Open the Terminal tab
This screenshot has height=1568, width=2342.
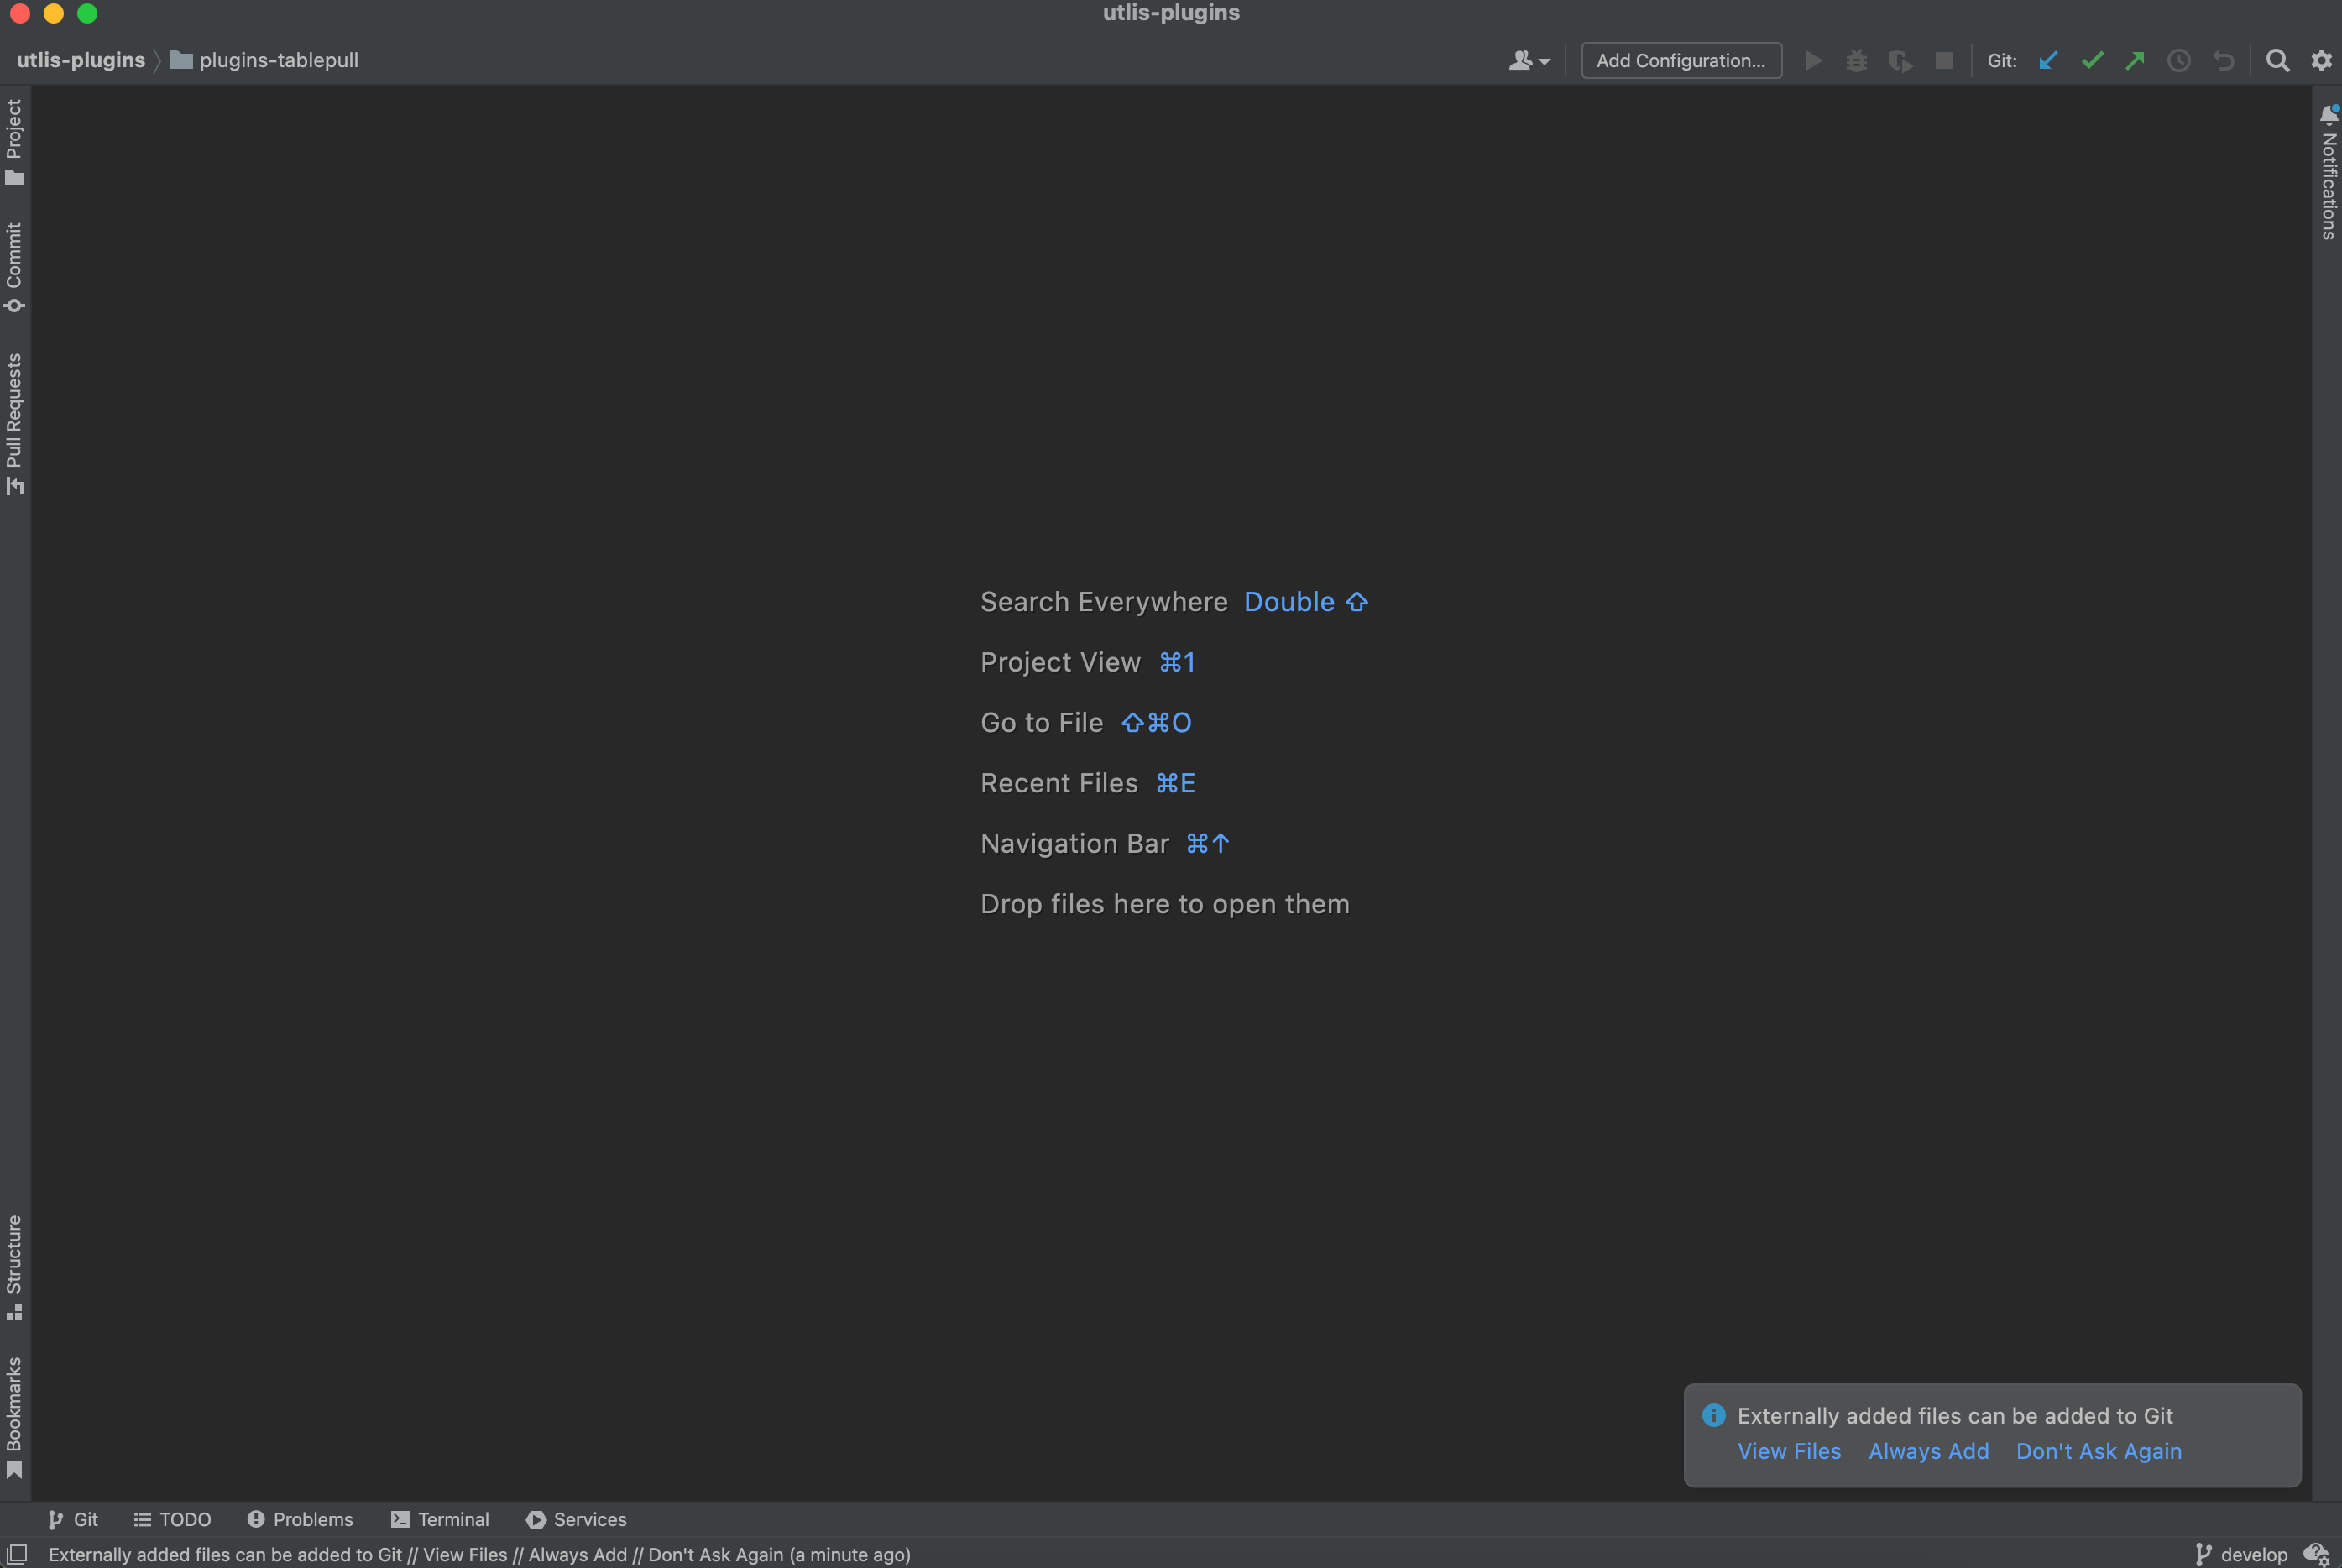tap(440, 1519)
